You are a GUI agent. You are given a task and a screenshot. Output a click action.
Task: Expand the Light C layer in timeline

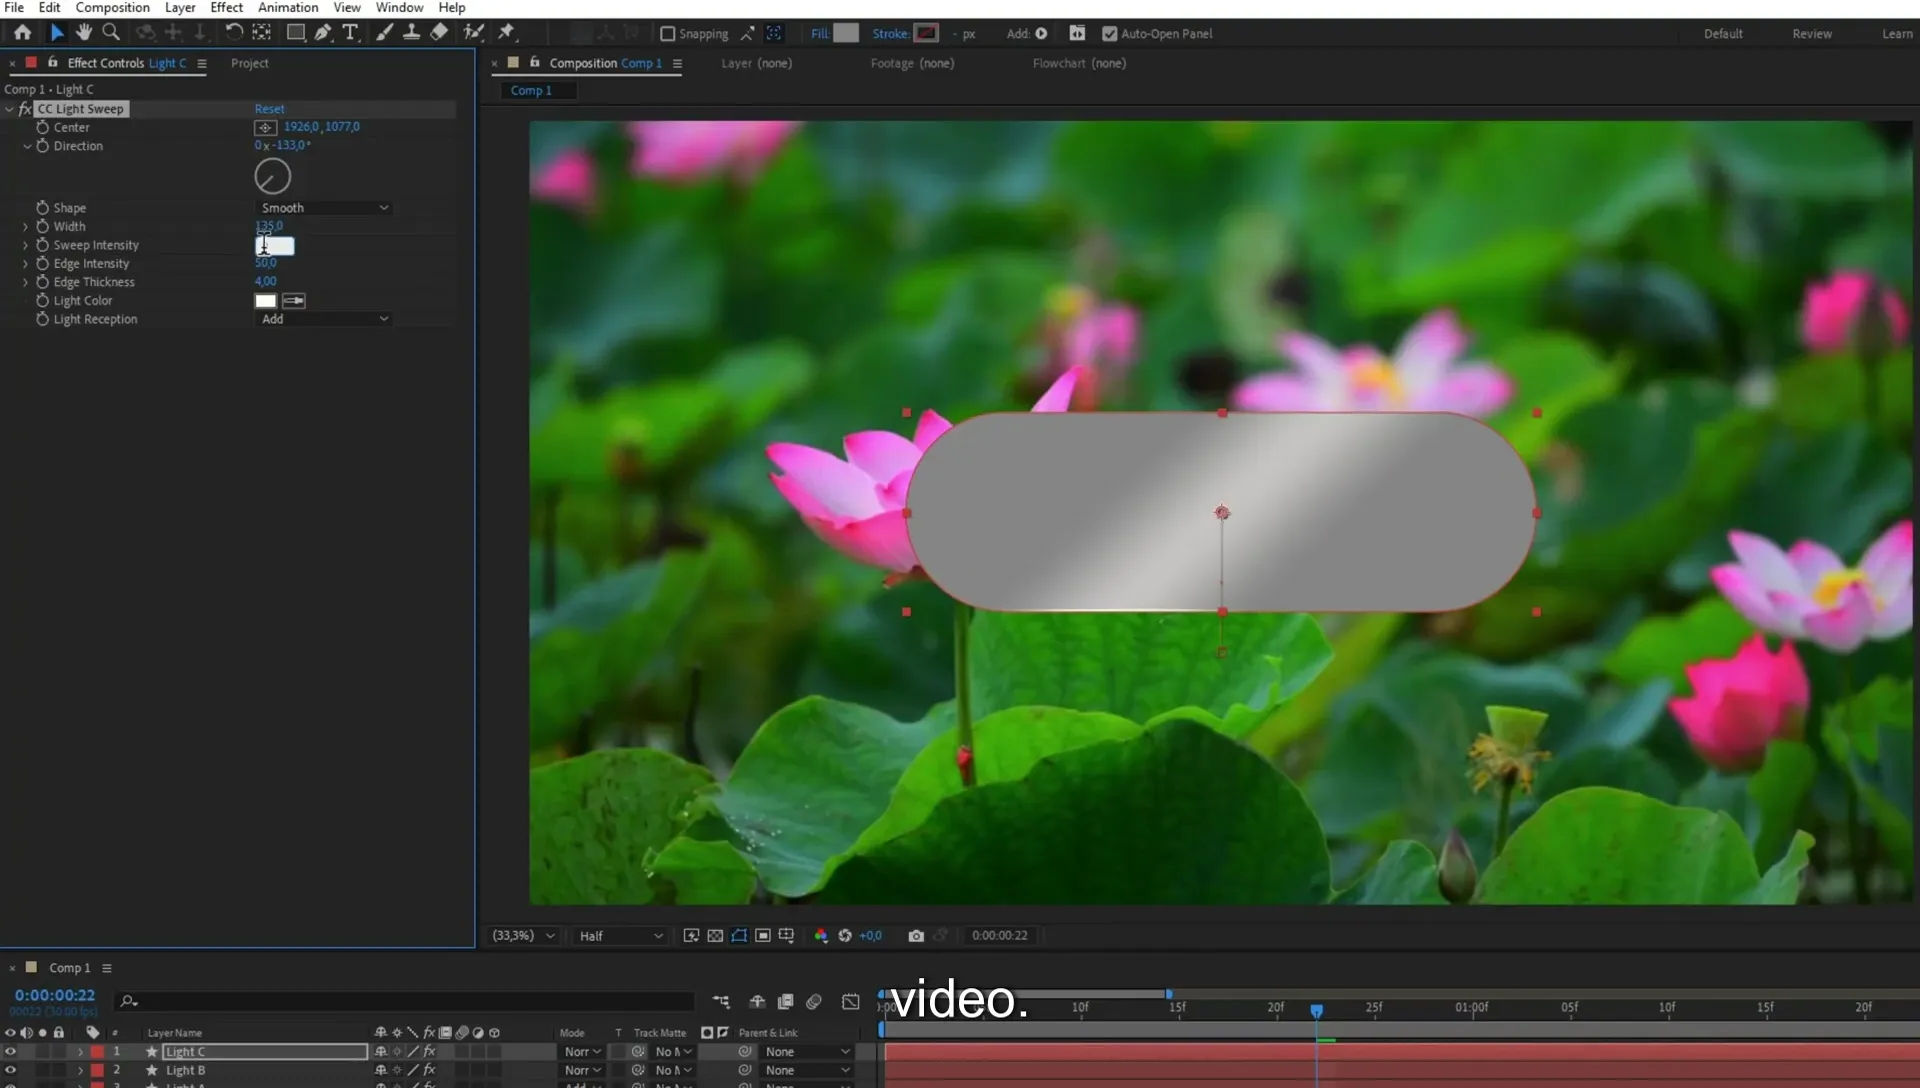click(80, 1052)
